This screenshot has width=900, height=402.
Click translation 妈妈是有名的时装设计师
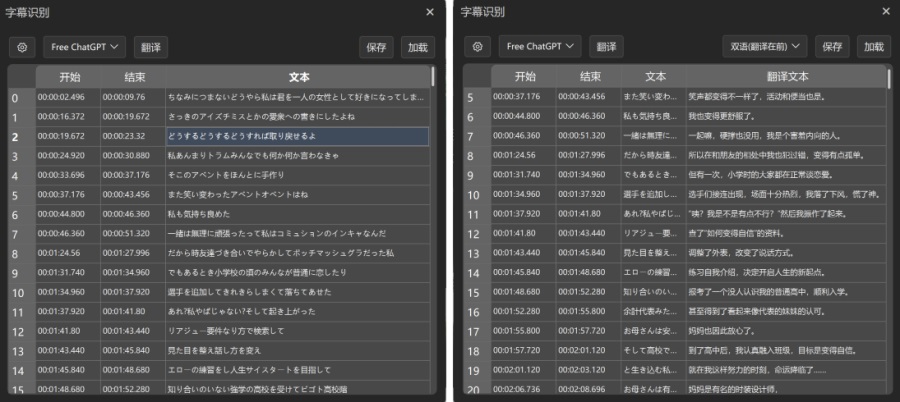click(788, 389)
